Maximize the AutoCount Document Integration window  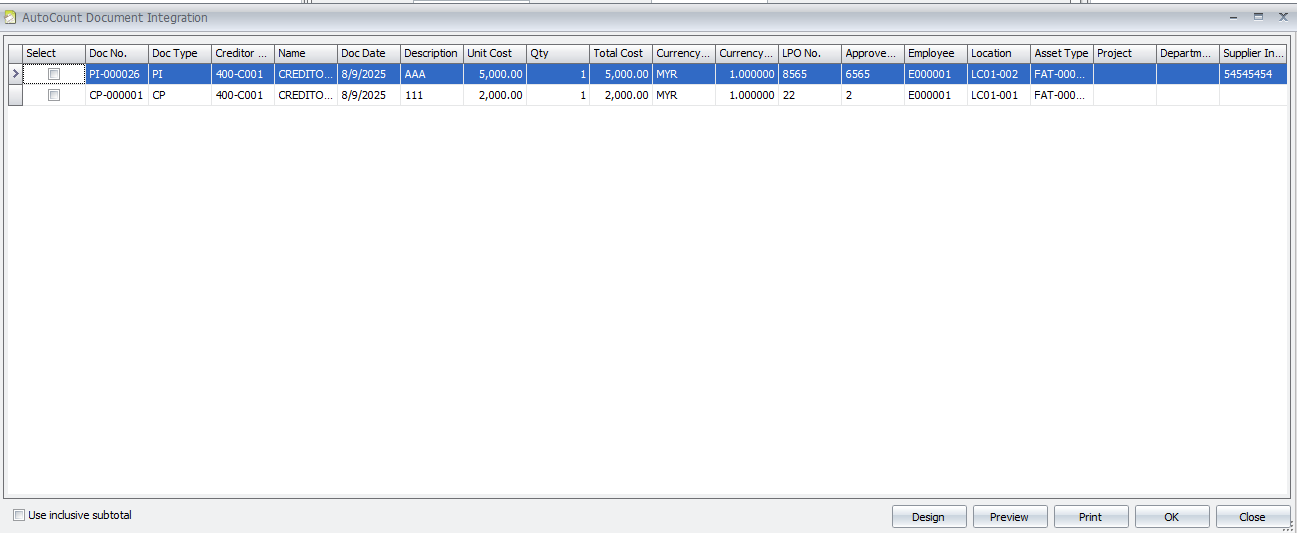[x=1258, y=17]
